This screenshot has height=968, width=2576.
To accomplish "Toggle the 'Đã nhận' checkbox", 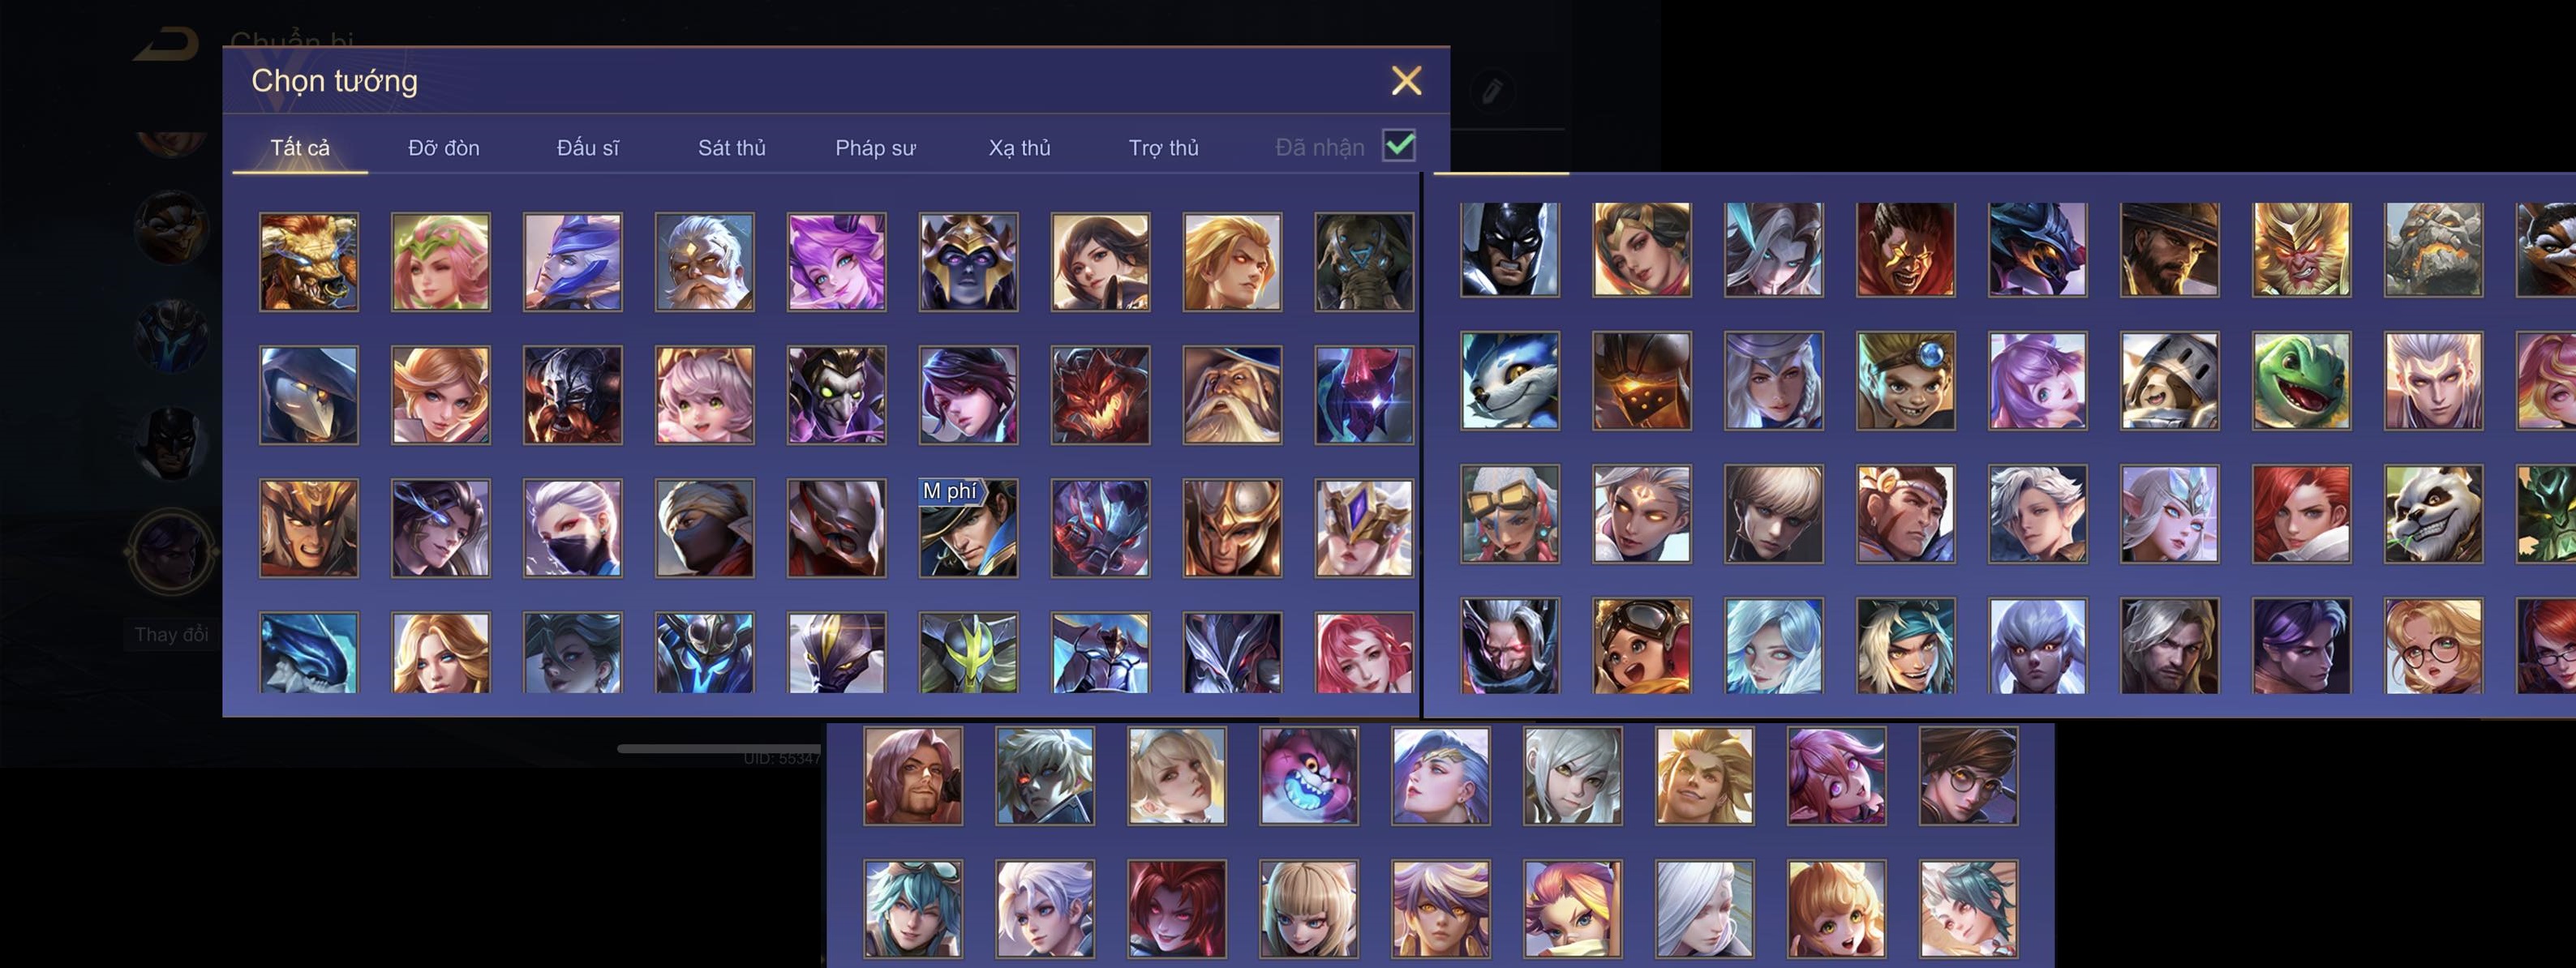I will pyautogui.click(x=1399, y=145).
